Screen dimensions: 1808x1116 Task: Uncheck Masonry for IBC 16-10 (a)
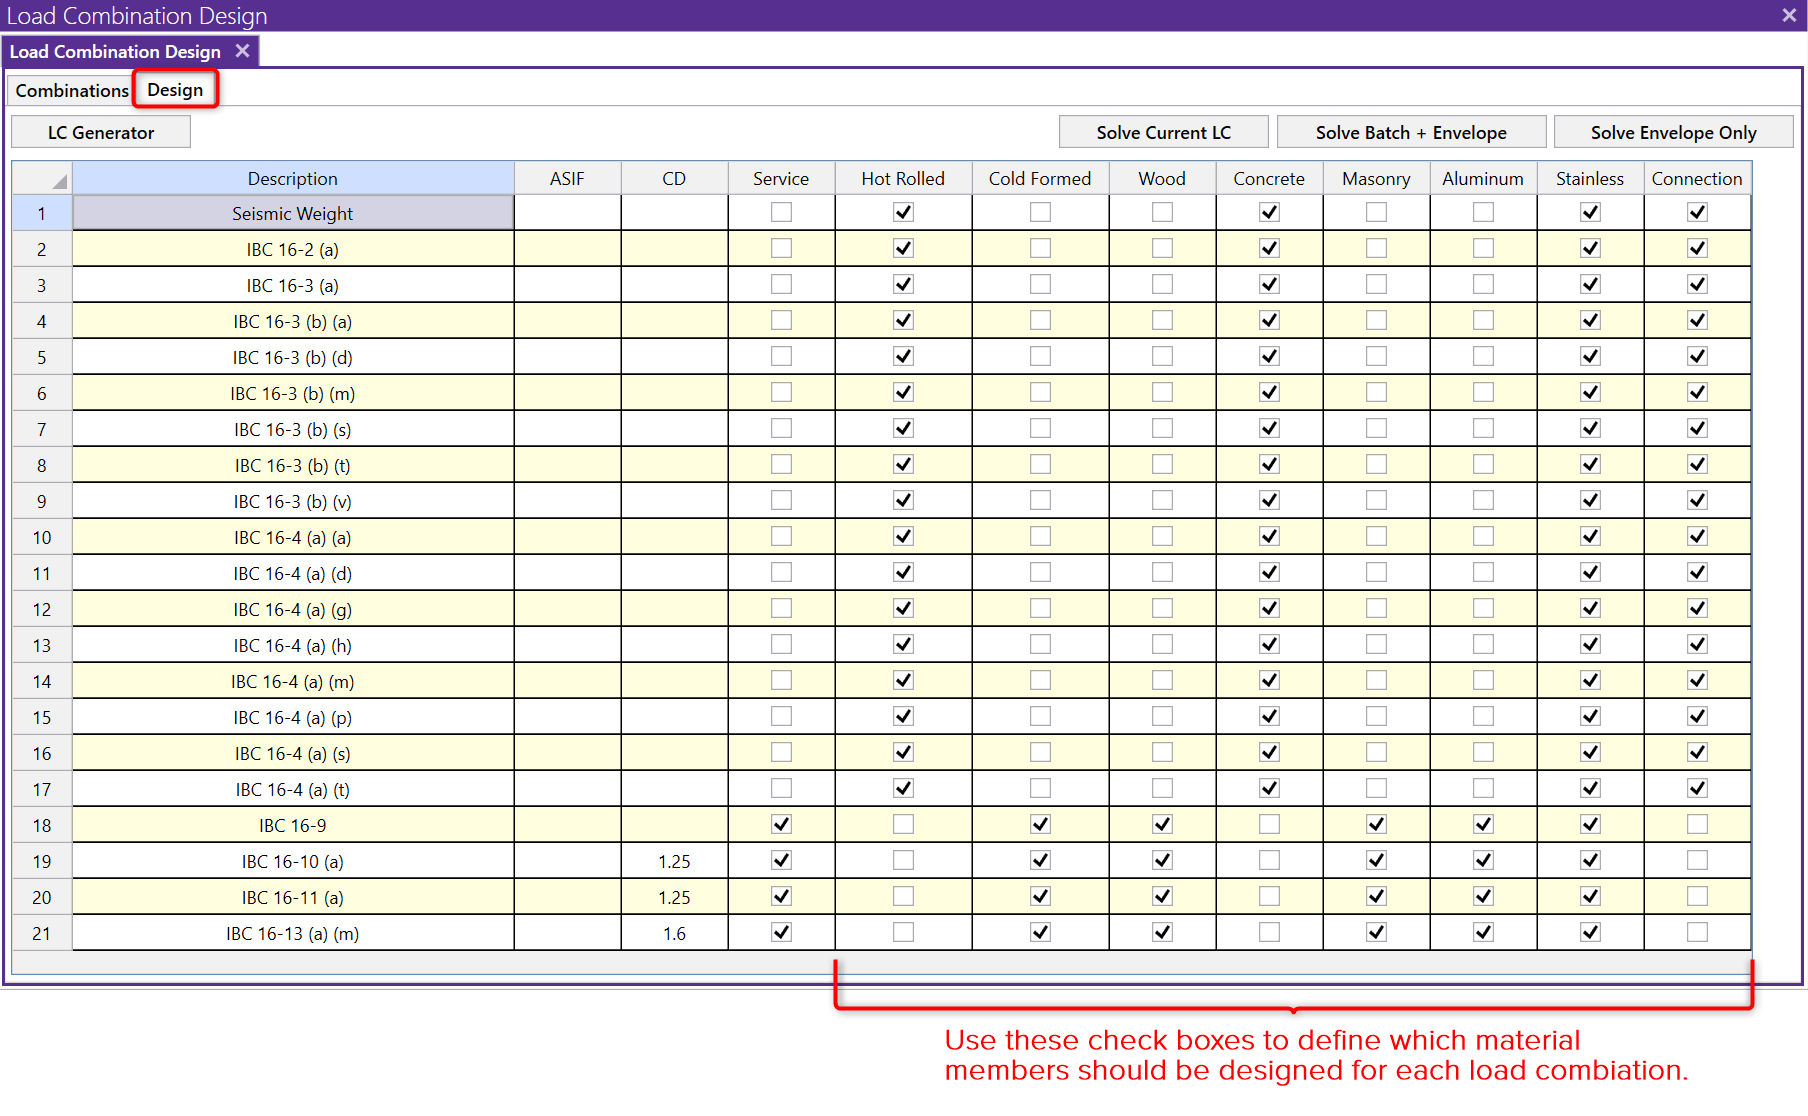tap(1376, 860)
